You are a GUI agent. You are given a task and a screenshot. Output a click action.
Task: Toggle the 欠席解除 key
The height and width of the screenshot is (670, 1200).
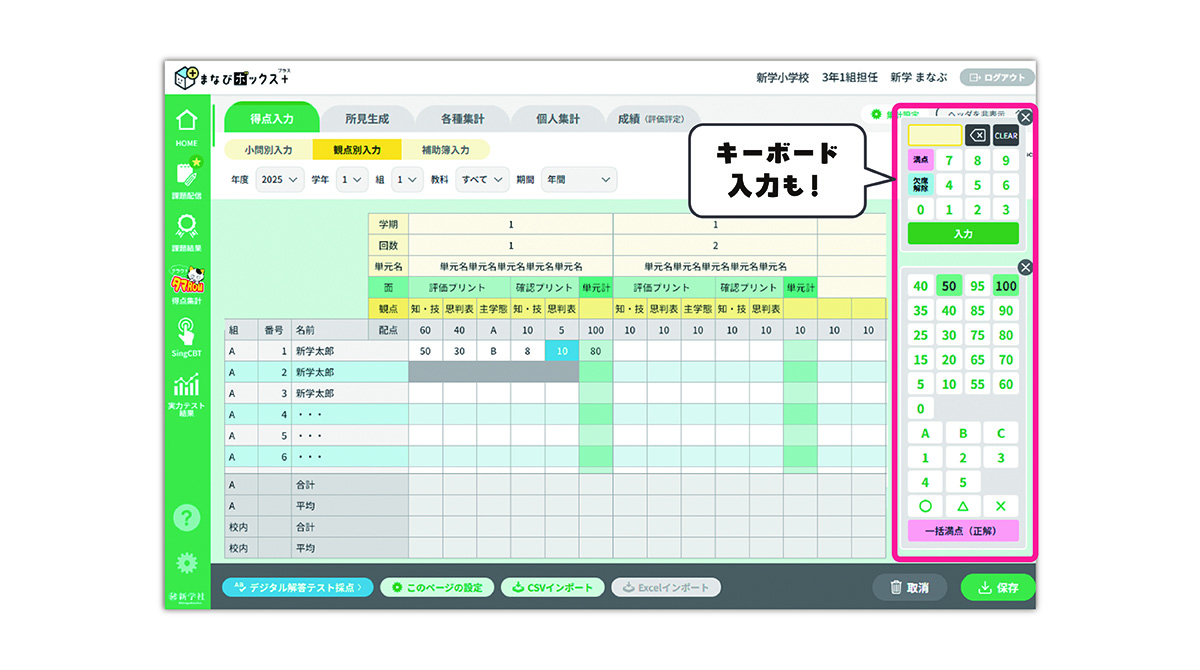click(x=920, y=185)
